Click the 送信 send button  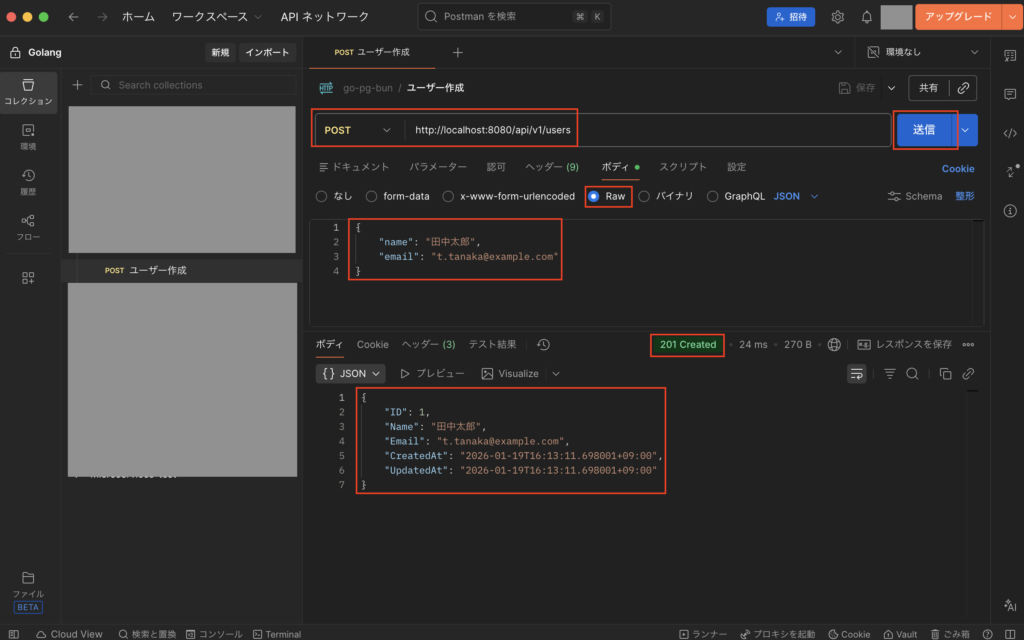tap(923, 129)
